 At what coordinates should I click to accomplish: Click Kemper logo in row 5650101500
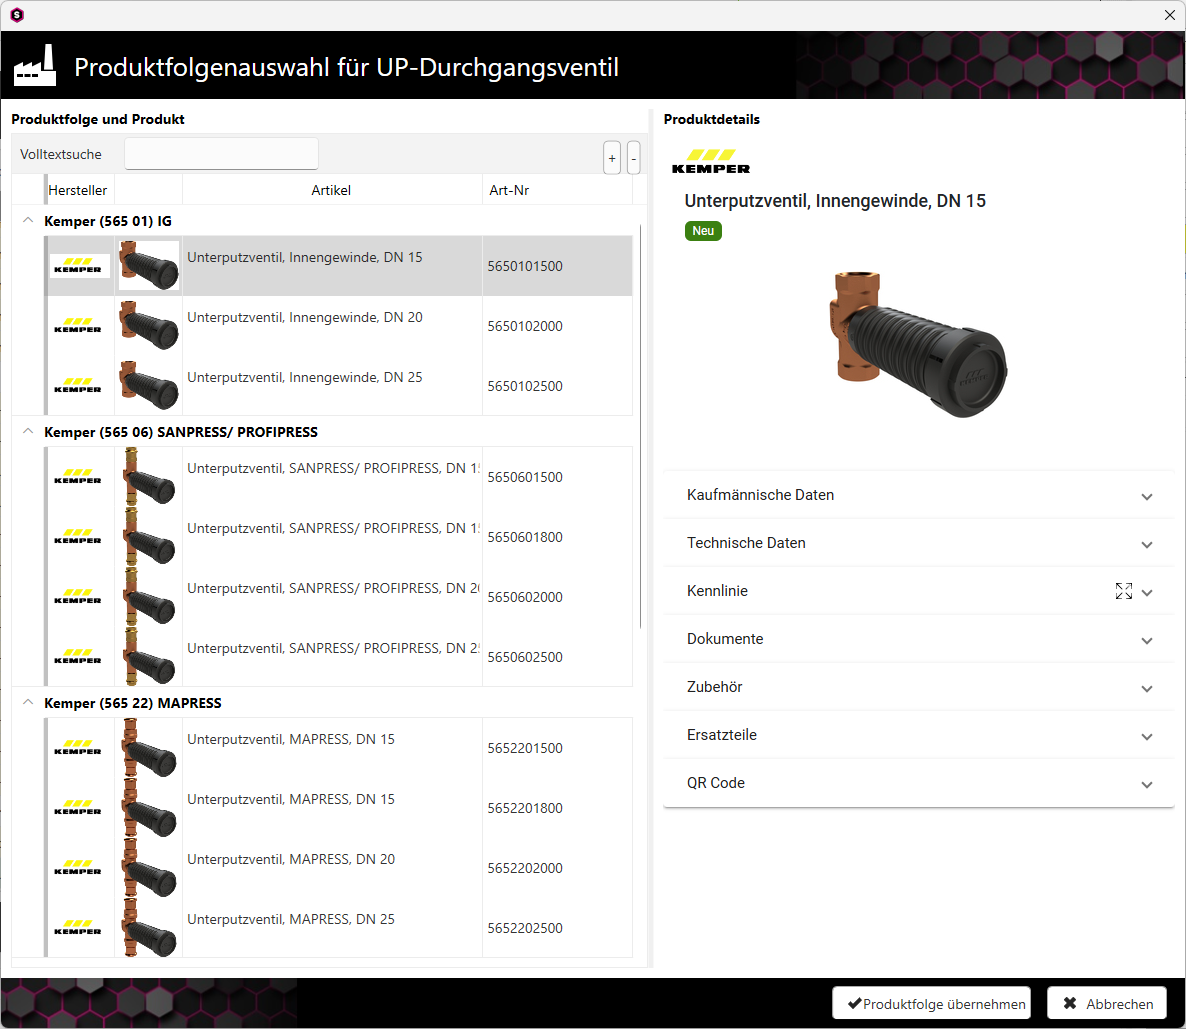tap(78, 266)
